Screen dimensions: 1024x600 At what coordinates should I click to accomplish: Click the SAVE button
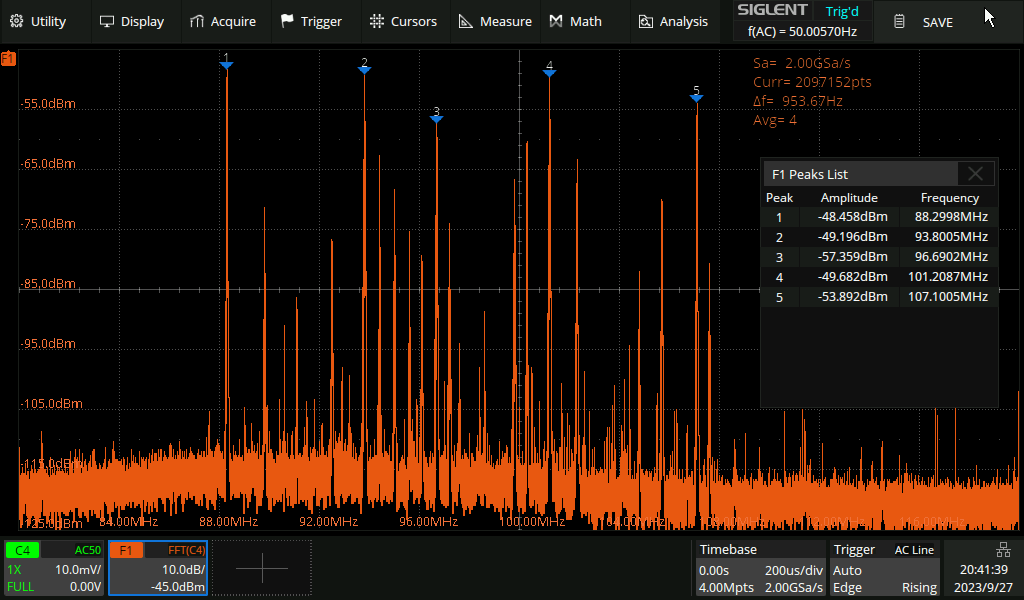tap(923, 22)
